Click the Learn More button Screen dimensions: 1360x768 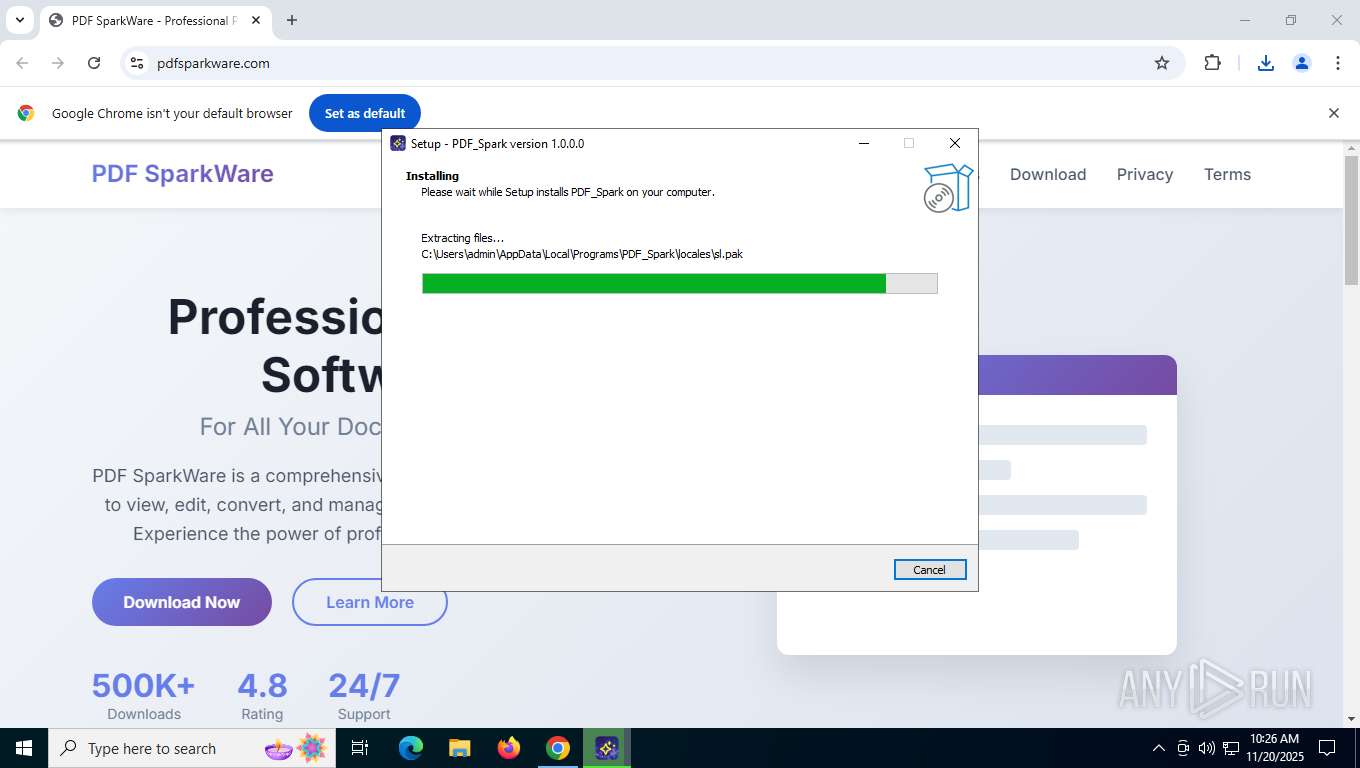pos(369,602)
